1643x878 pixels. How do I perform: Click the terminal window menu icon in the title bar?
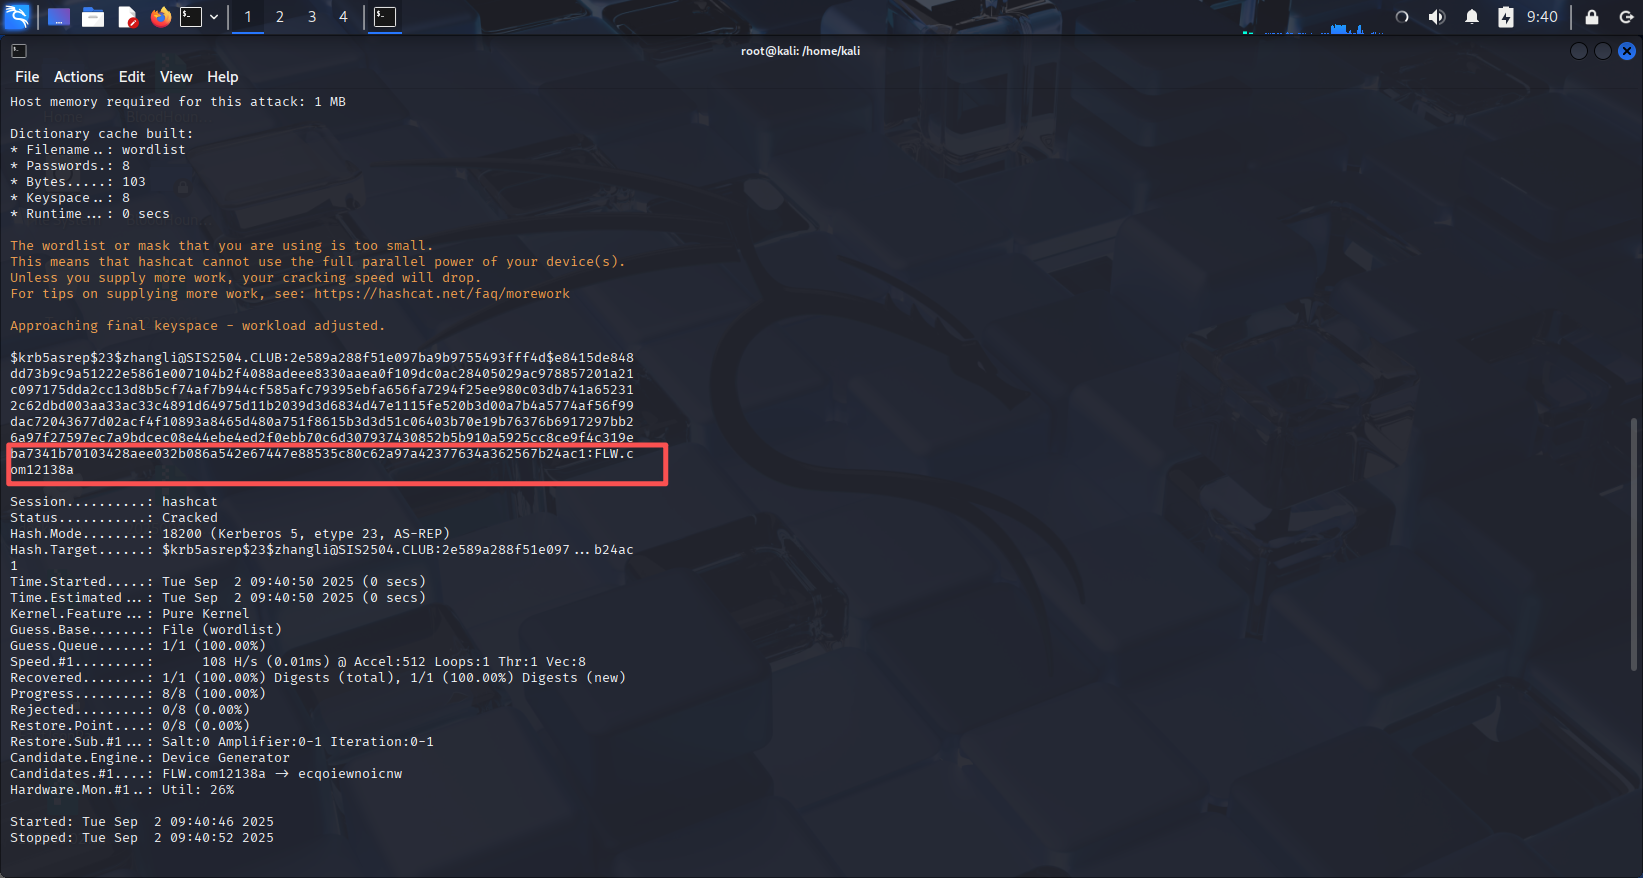point(19,51)
